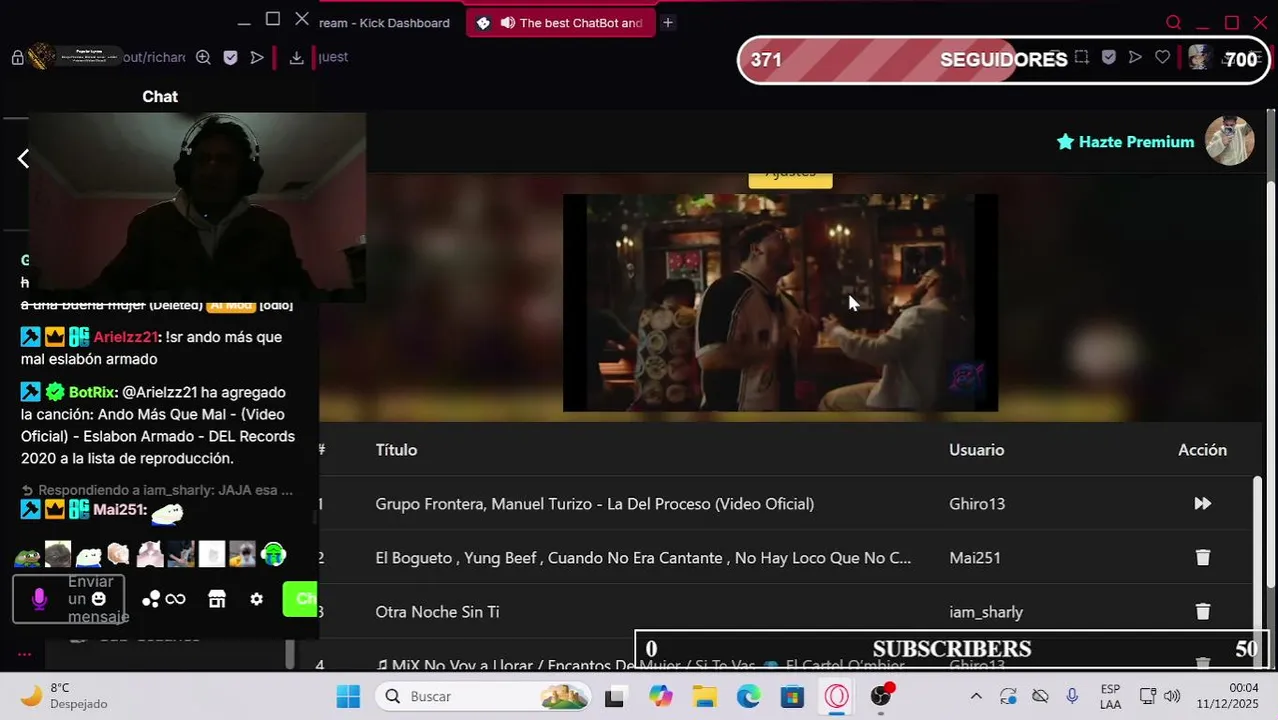Viewport: 1278px width, 720px height.
Task: Click the send arrow icon in left address bar
Action: pos(257,58)
